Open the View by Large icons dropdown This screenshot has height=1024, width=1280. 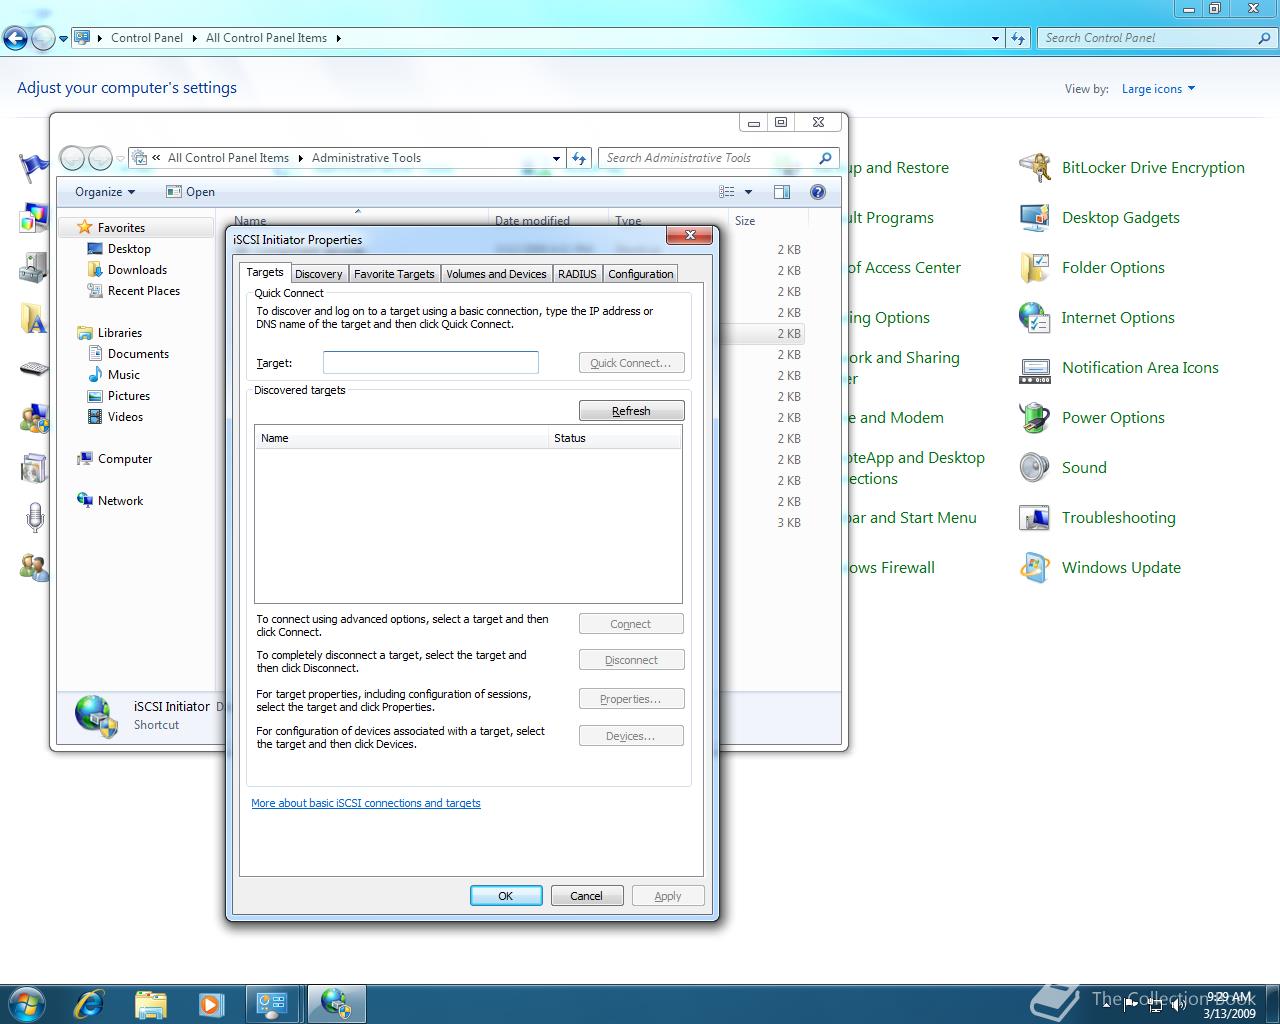point(1158,89)
